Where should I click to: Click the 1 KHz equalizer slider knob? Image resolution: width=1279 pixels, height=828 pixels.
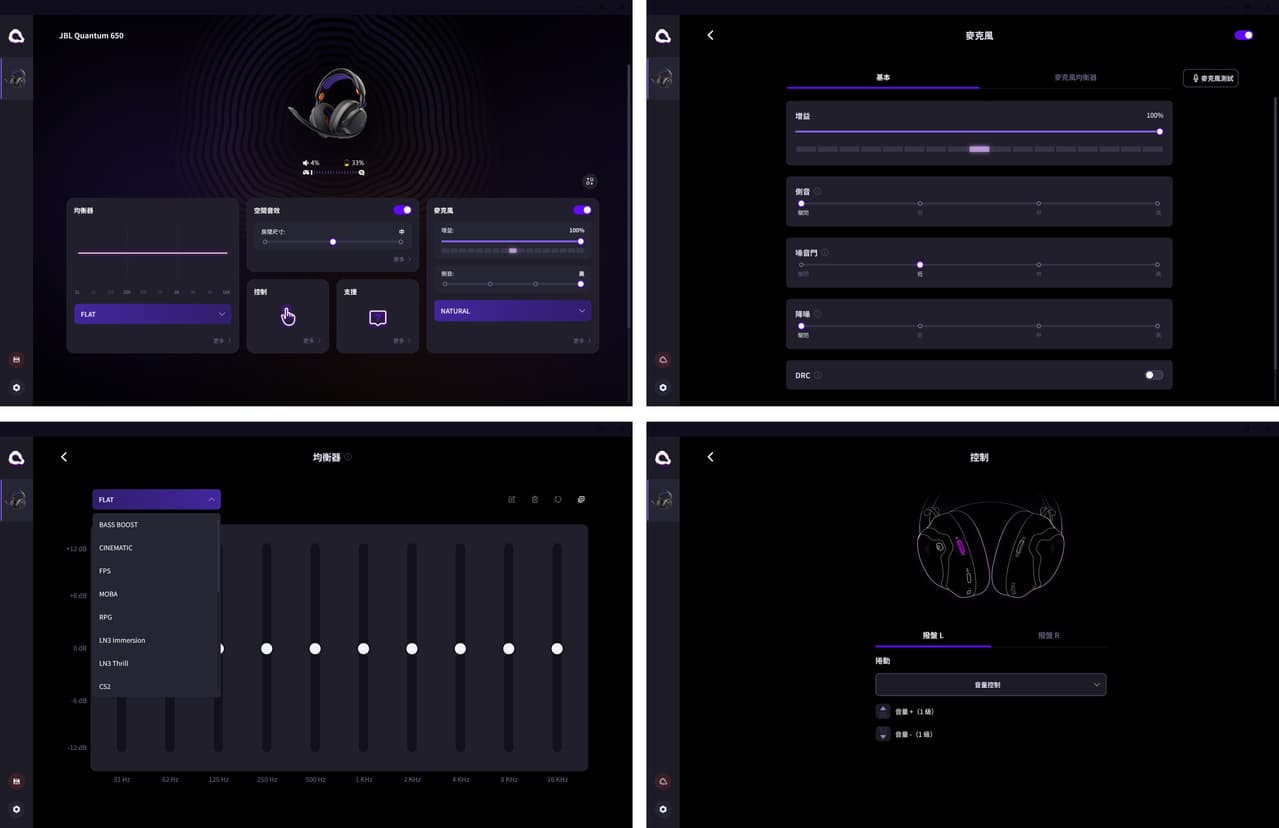point(363,649)
